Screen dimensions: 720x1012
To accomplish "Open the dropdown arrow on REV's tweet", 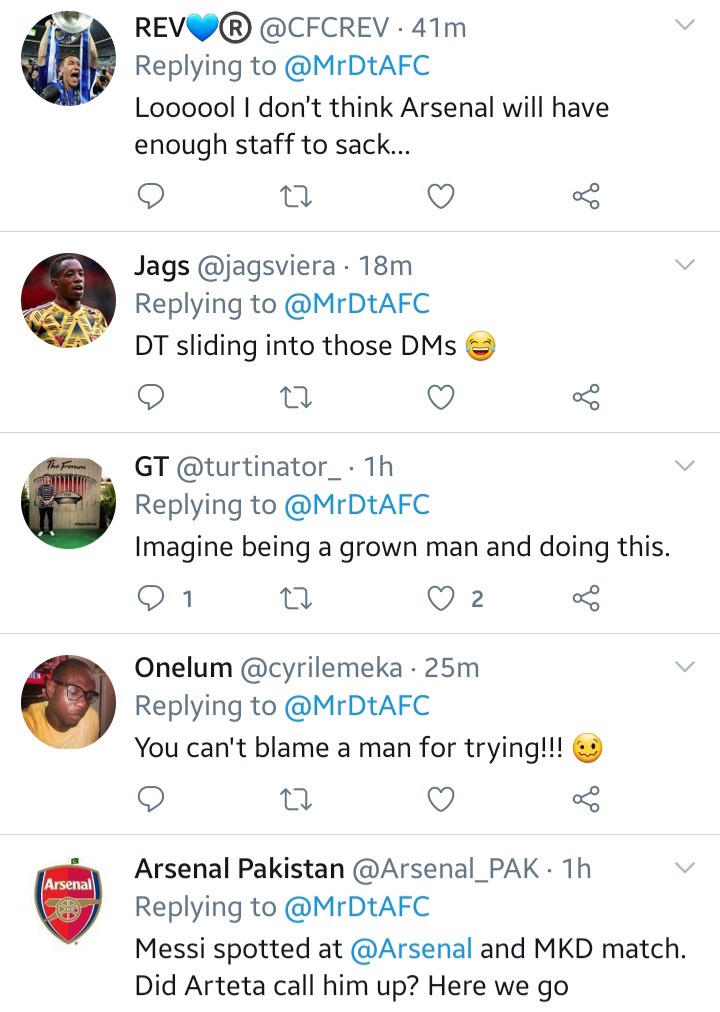I will click(x=685, y=25).
